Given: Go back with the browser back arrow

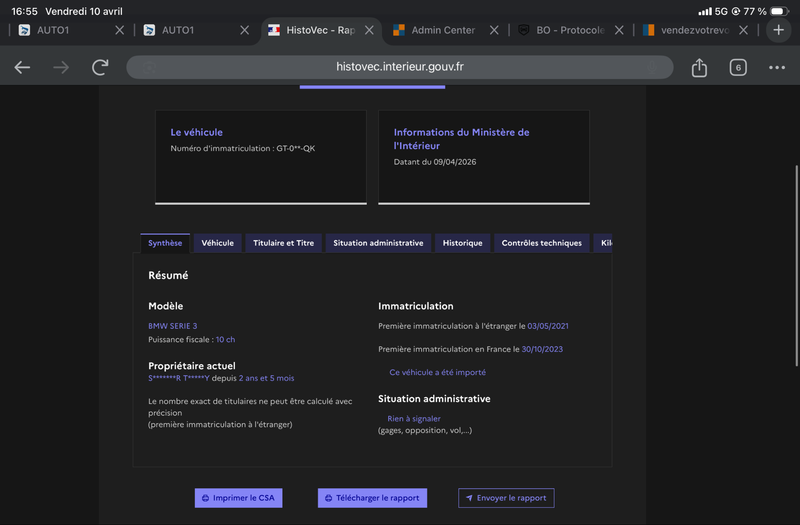Looking at the screenshot, I should tap(22, 67).
